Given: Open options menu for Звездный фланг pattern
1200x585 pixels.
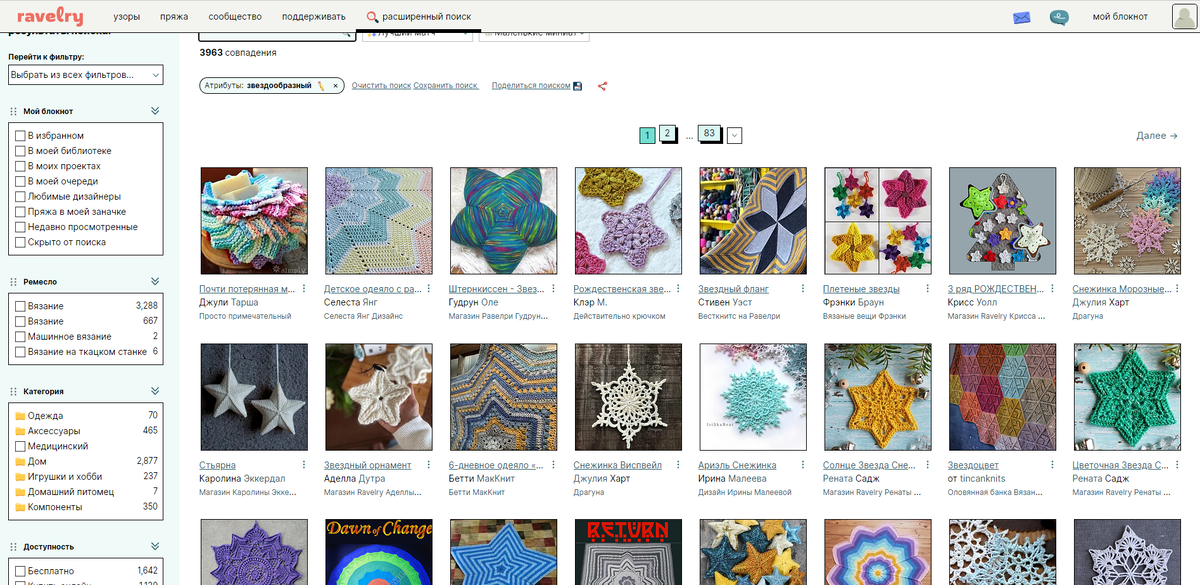Looking at the screenshot, I should [802, 289].
